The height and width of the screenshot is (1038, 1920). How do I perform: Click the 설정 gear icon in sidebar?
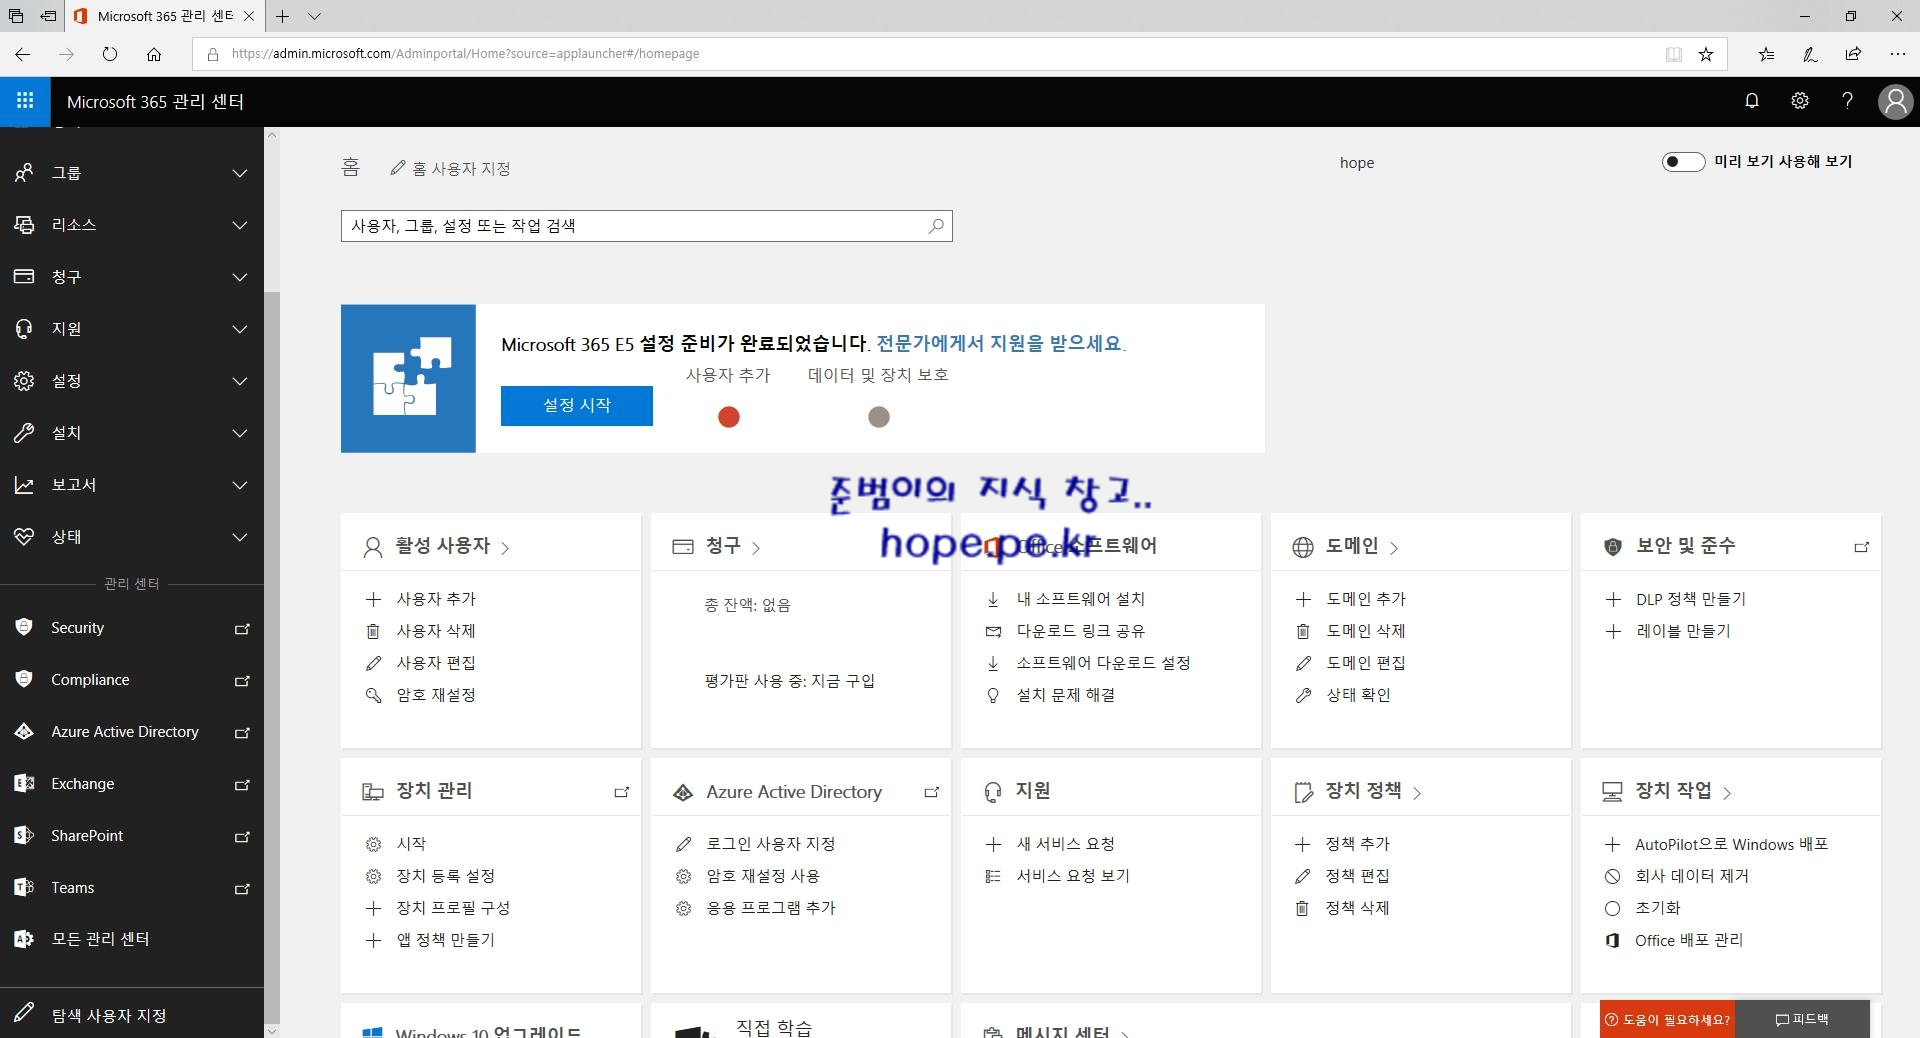[x=24, y=381]
